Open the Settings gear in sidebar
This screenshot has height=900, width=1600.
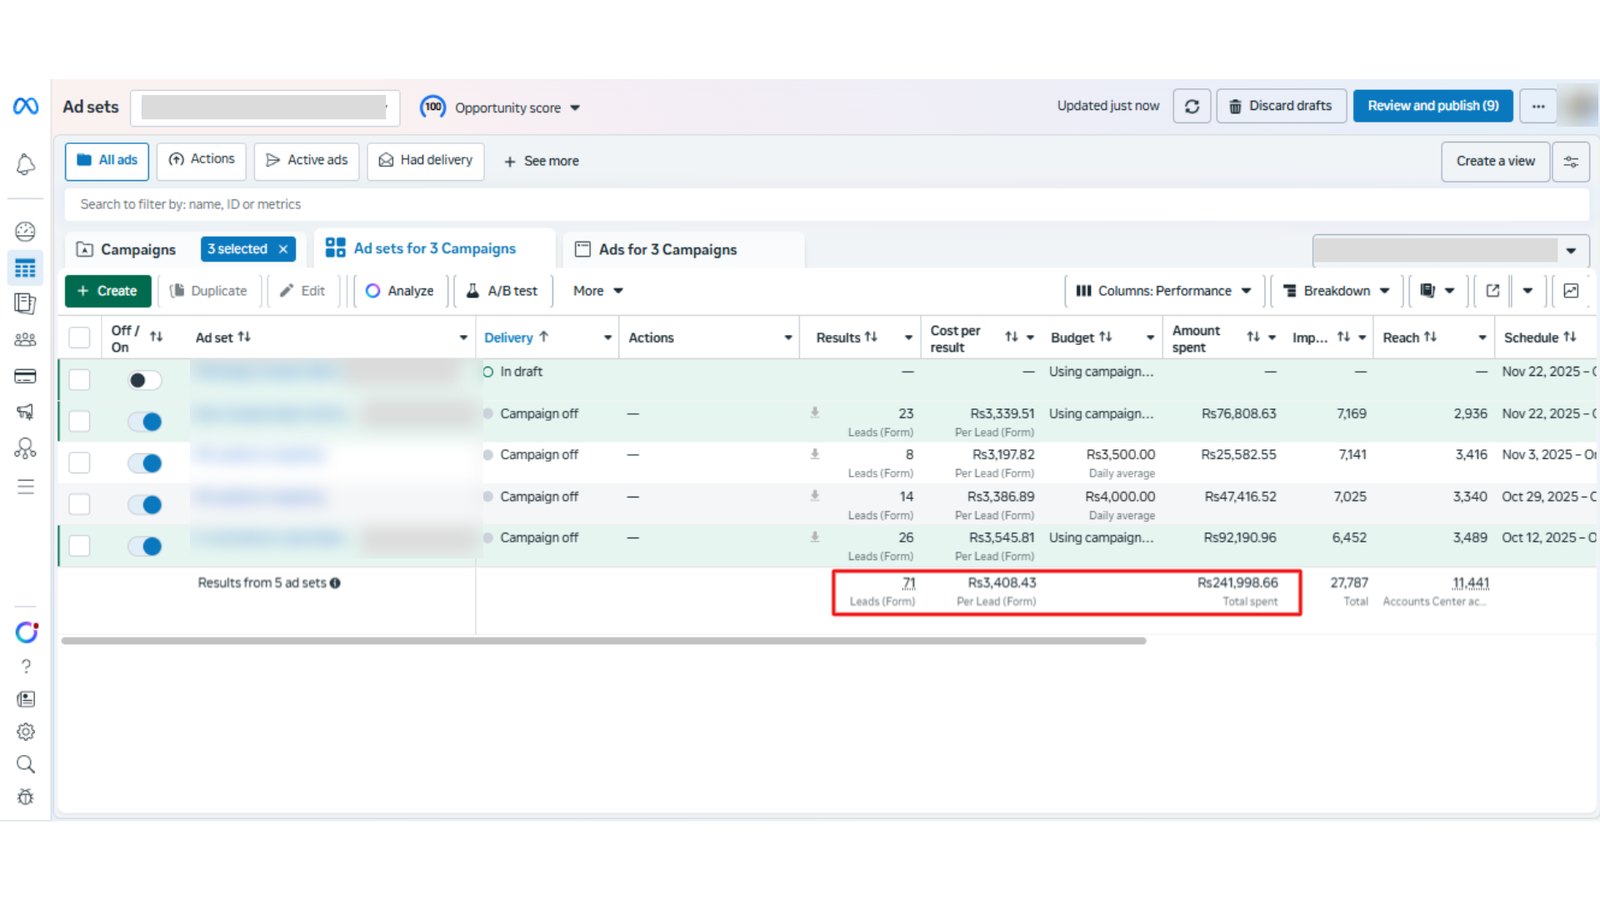click(26, 732)
